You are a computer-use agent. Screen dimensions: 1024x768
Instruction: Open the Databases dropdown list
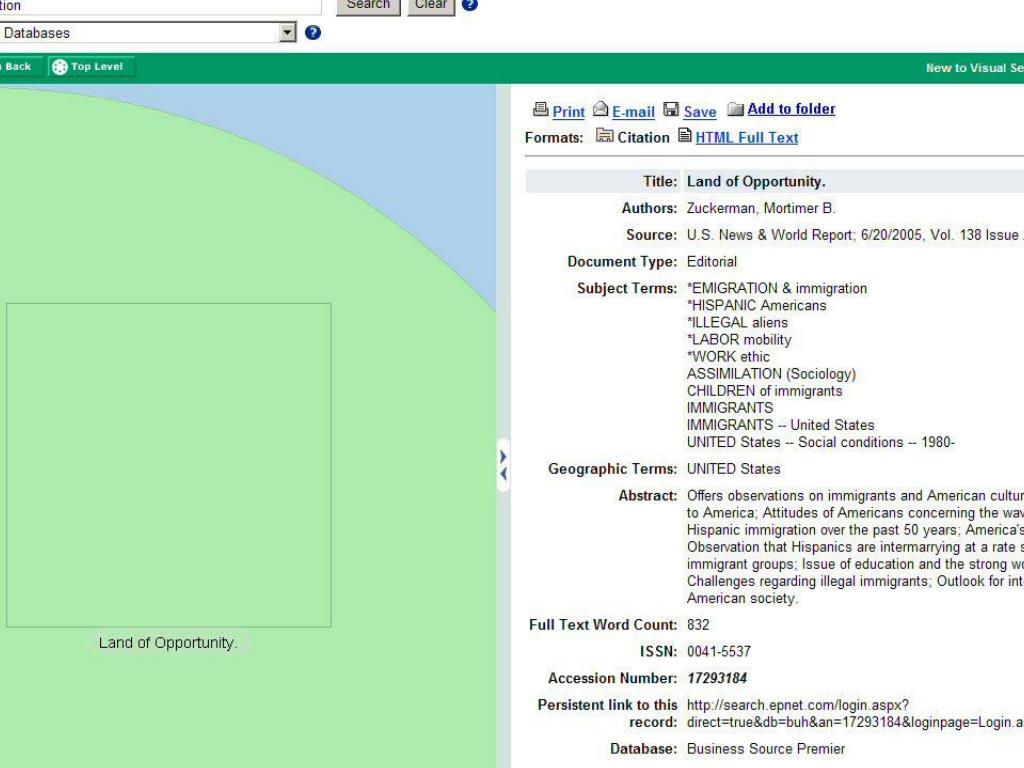[x=289, y=33]
